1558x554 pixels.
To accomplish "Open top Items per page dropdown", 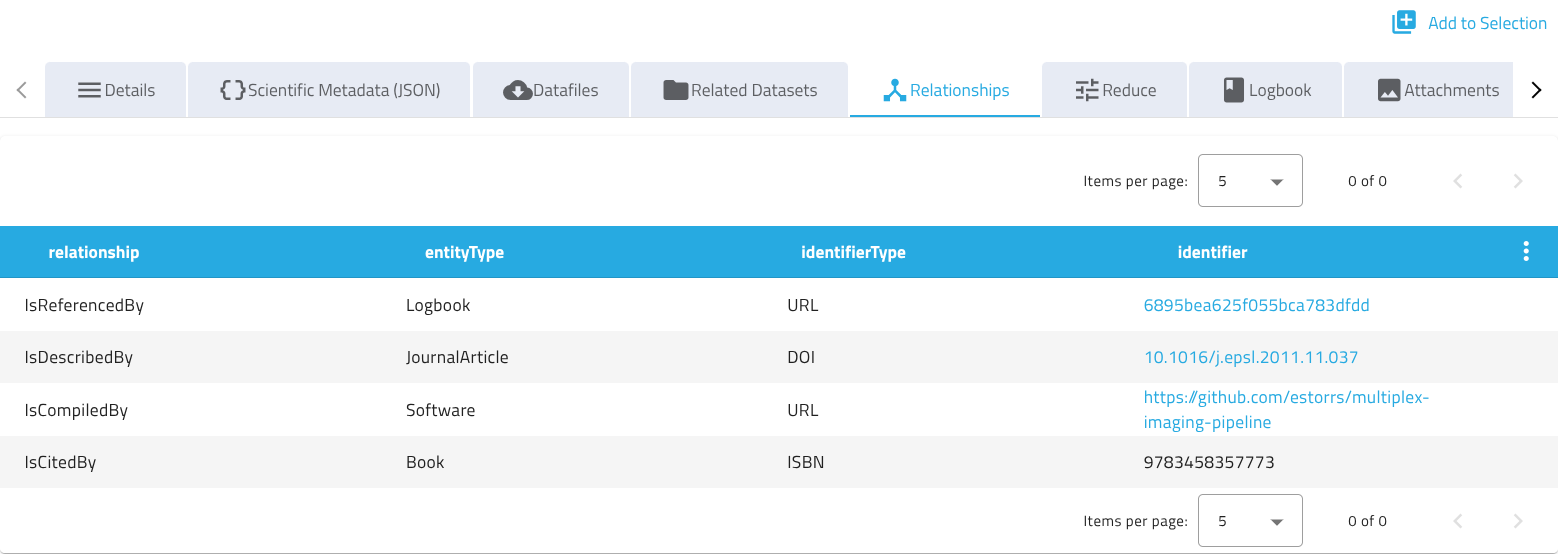I will coord(1250,181).
